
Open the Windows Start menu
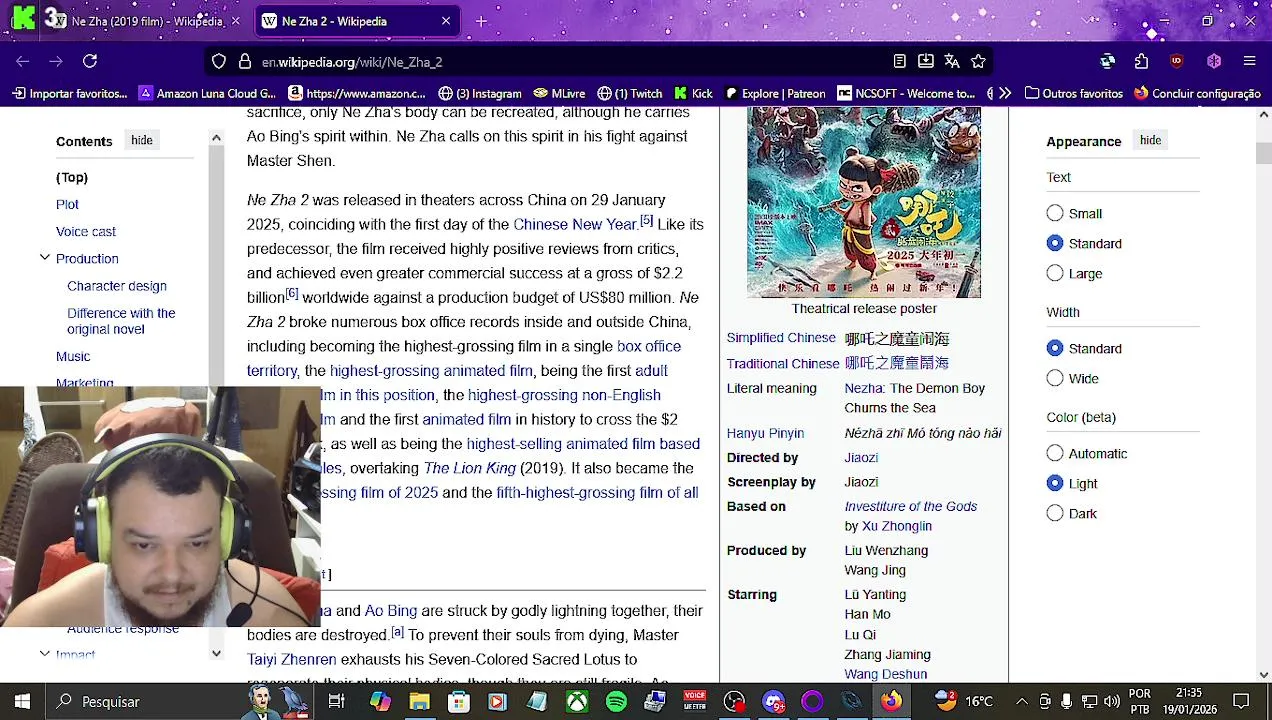click(x=22, y=701)
